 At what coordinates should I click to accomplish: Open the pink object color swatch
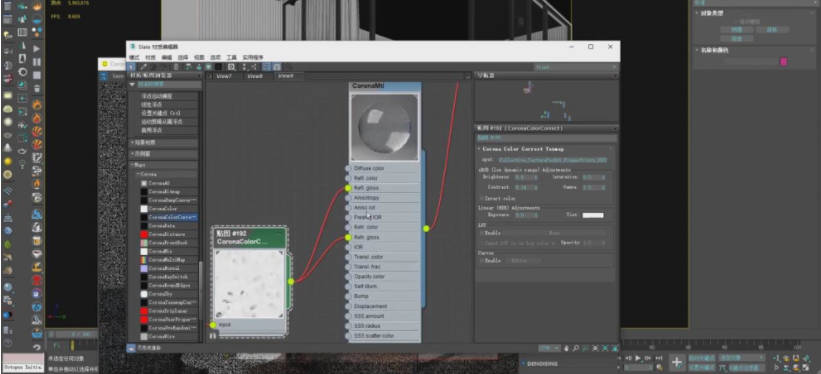coord(783,62)
